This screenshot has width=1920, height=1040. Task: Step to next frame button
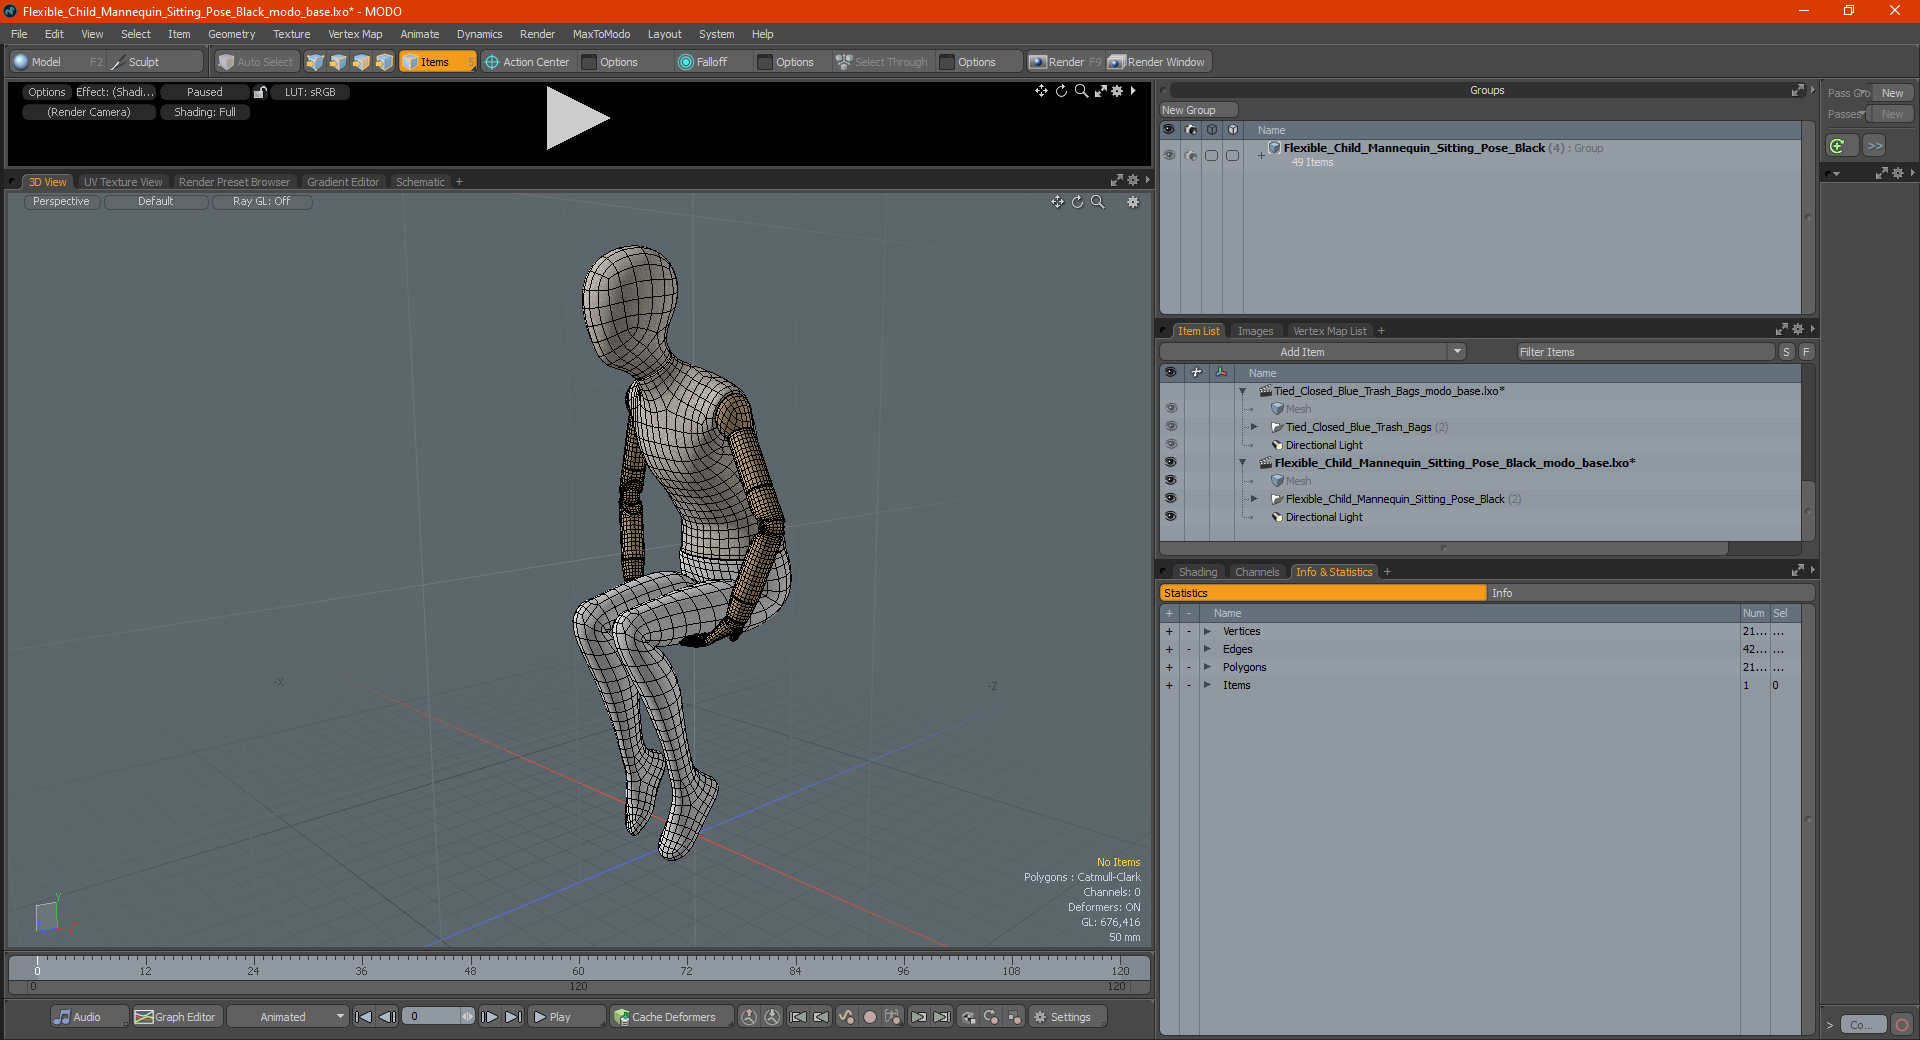pos(489,1017)
